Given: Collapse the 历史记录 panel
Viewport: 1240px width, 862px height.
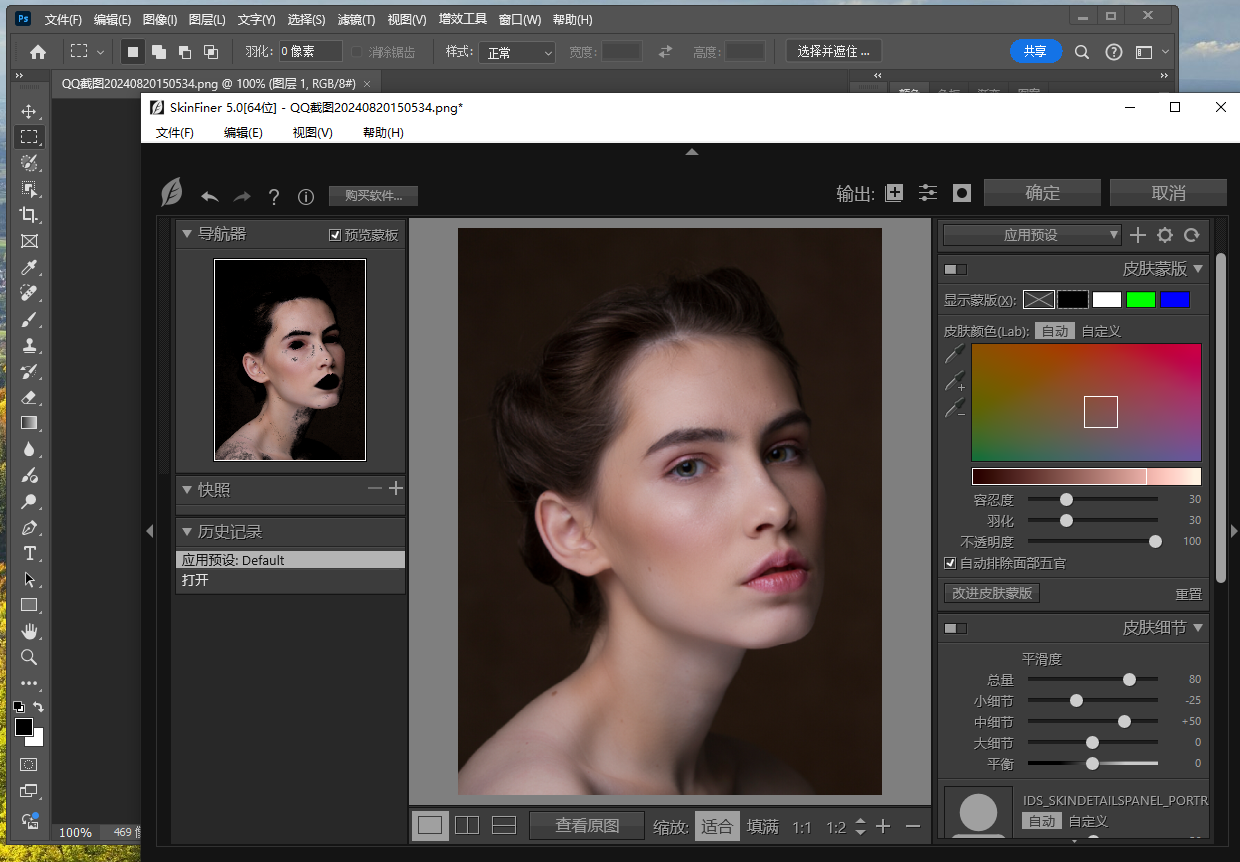Looking at the screenshot, I should tap(186, 532).
